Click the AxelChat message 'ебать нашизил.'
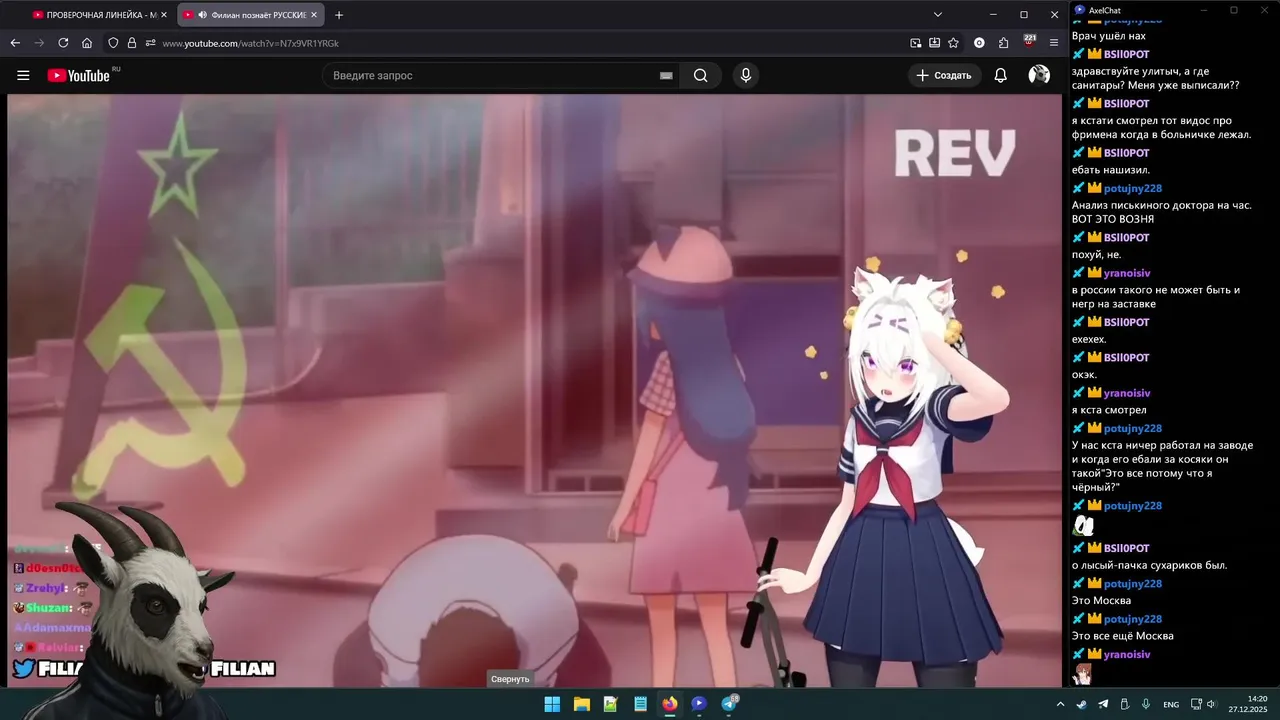 click(x=1110, y=170)
